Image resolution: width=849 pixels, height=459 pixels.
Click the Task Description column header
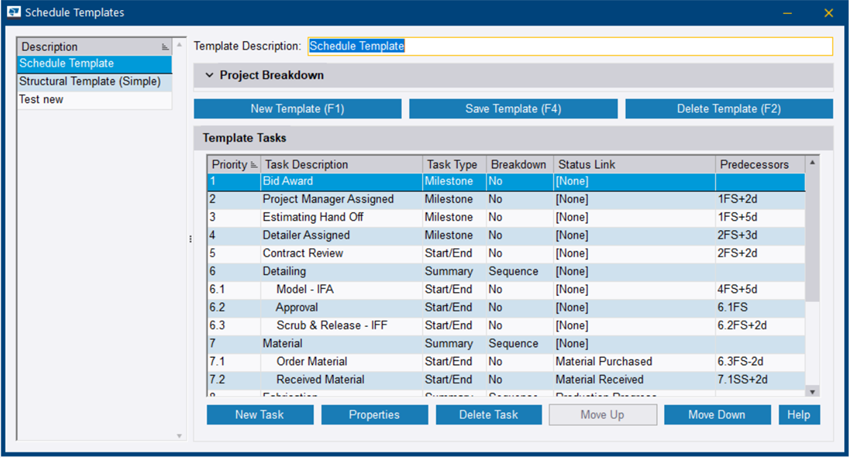(x=340, y=164)
